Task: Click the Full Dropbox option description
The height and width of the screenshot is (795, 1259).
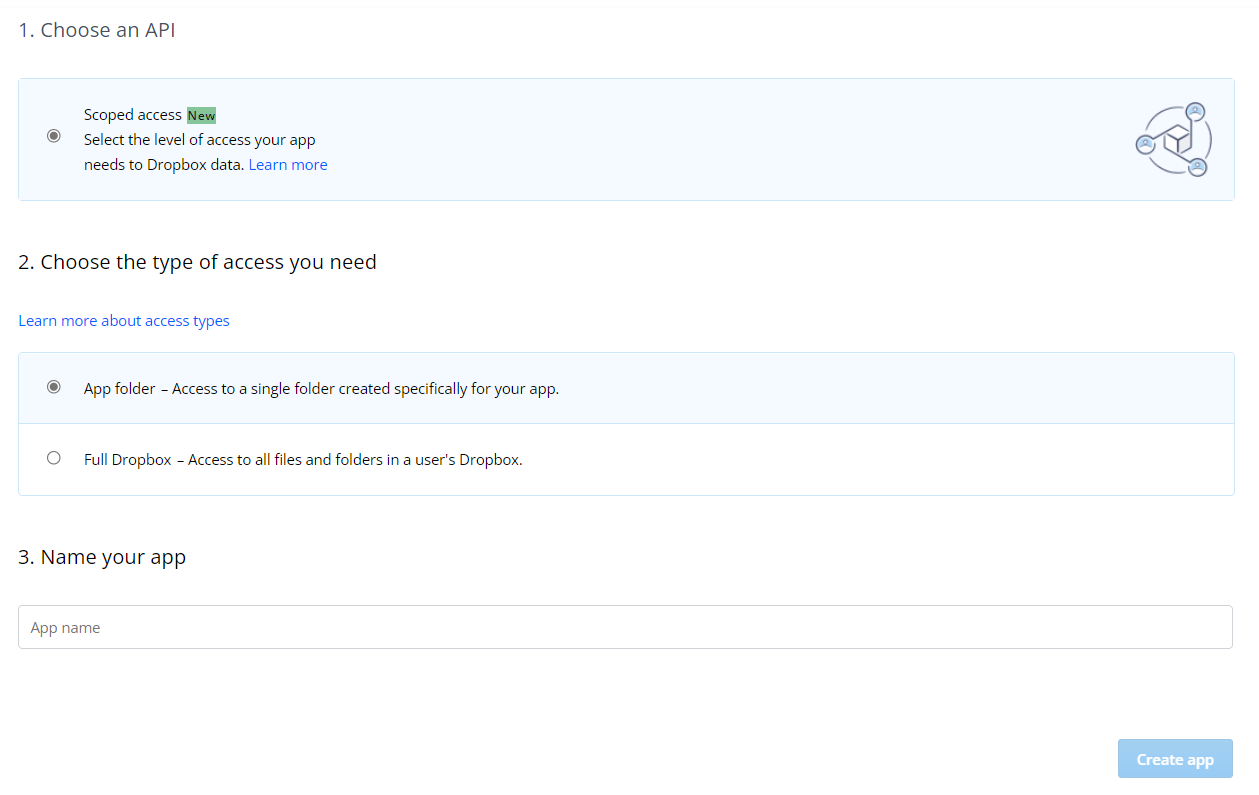Action: point(303,460)
